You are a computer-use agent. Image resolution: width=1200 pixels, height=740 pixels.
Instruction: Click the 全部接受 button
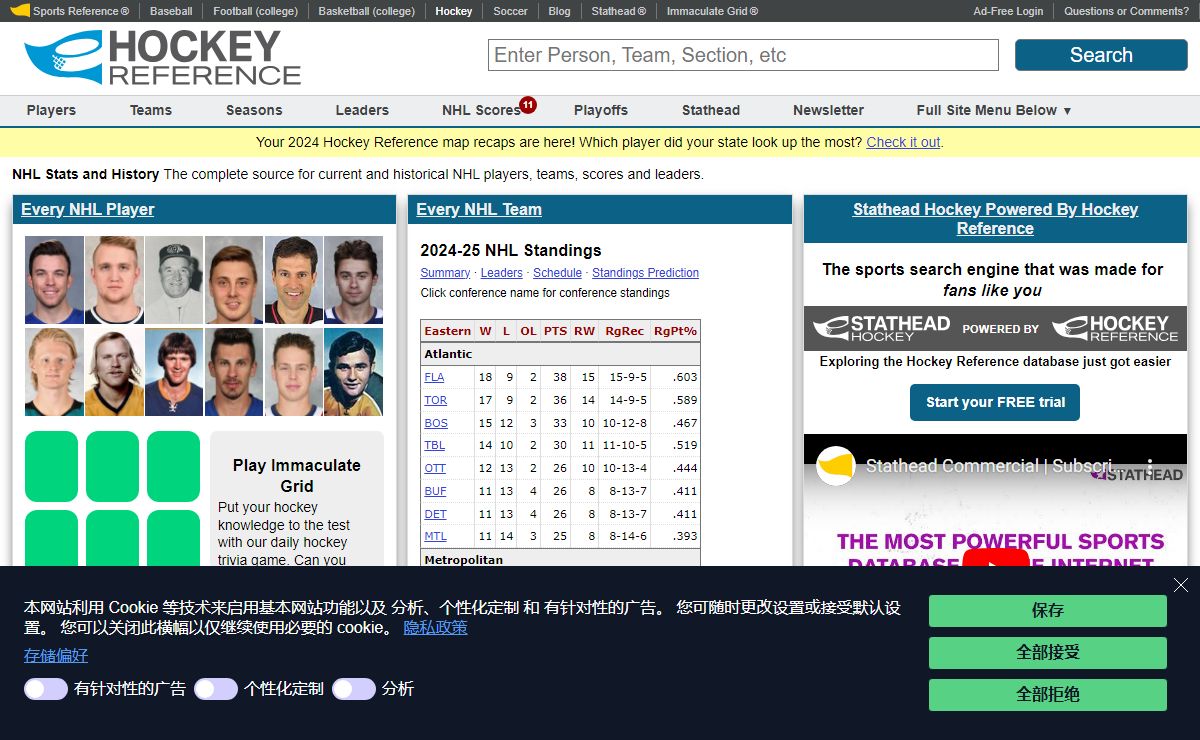tap(1047, 653)
